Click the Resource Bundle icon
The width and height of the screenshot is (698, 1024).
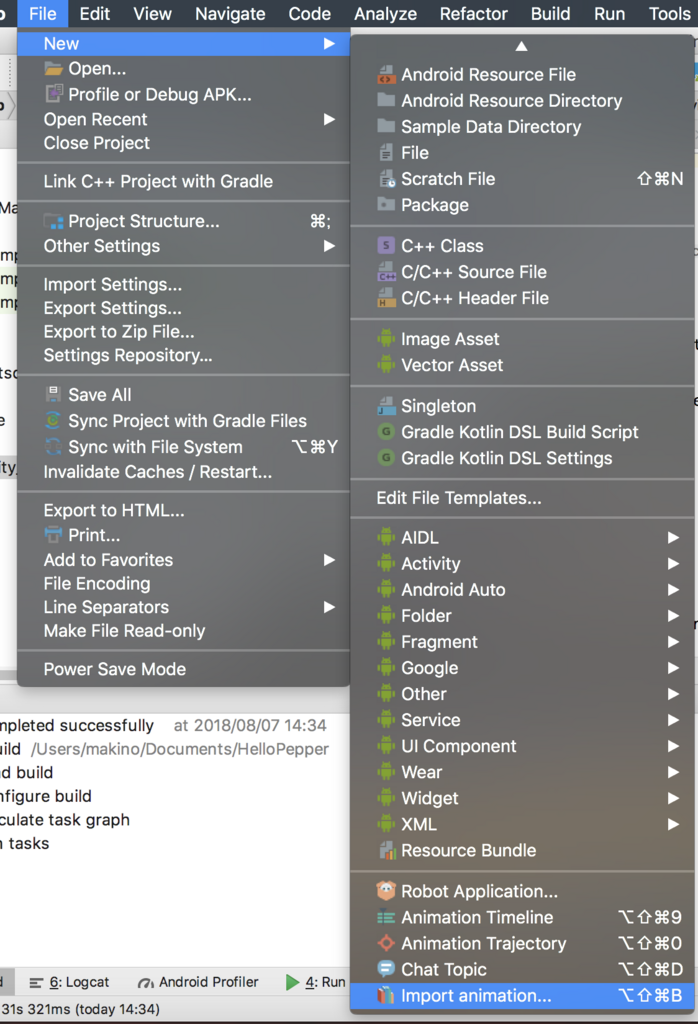[386, 850]
